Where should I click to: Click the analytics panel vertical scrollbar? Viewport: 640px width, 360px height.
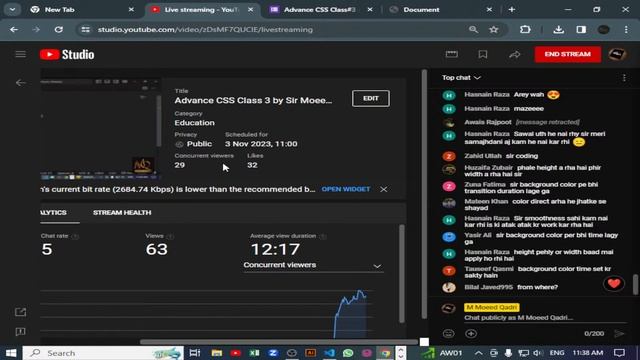tap(402, 273)
